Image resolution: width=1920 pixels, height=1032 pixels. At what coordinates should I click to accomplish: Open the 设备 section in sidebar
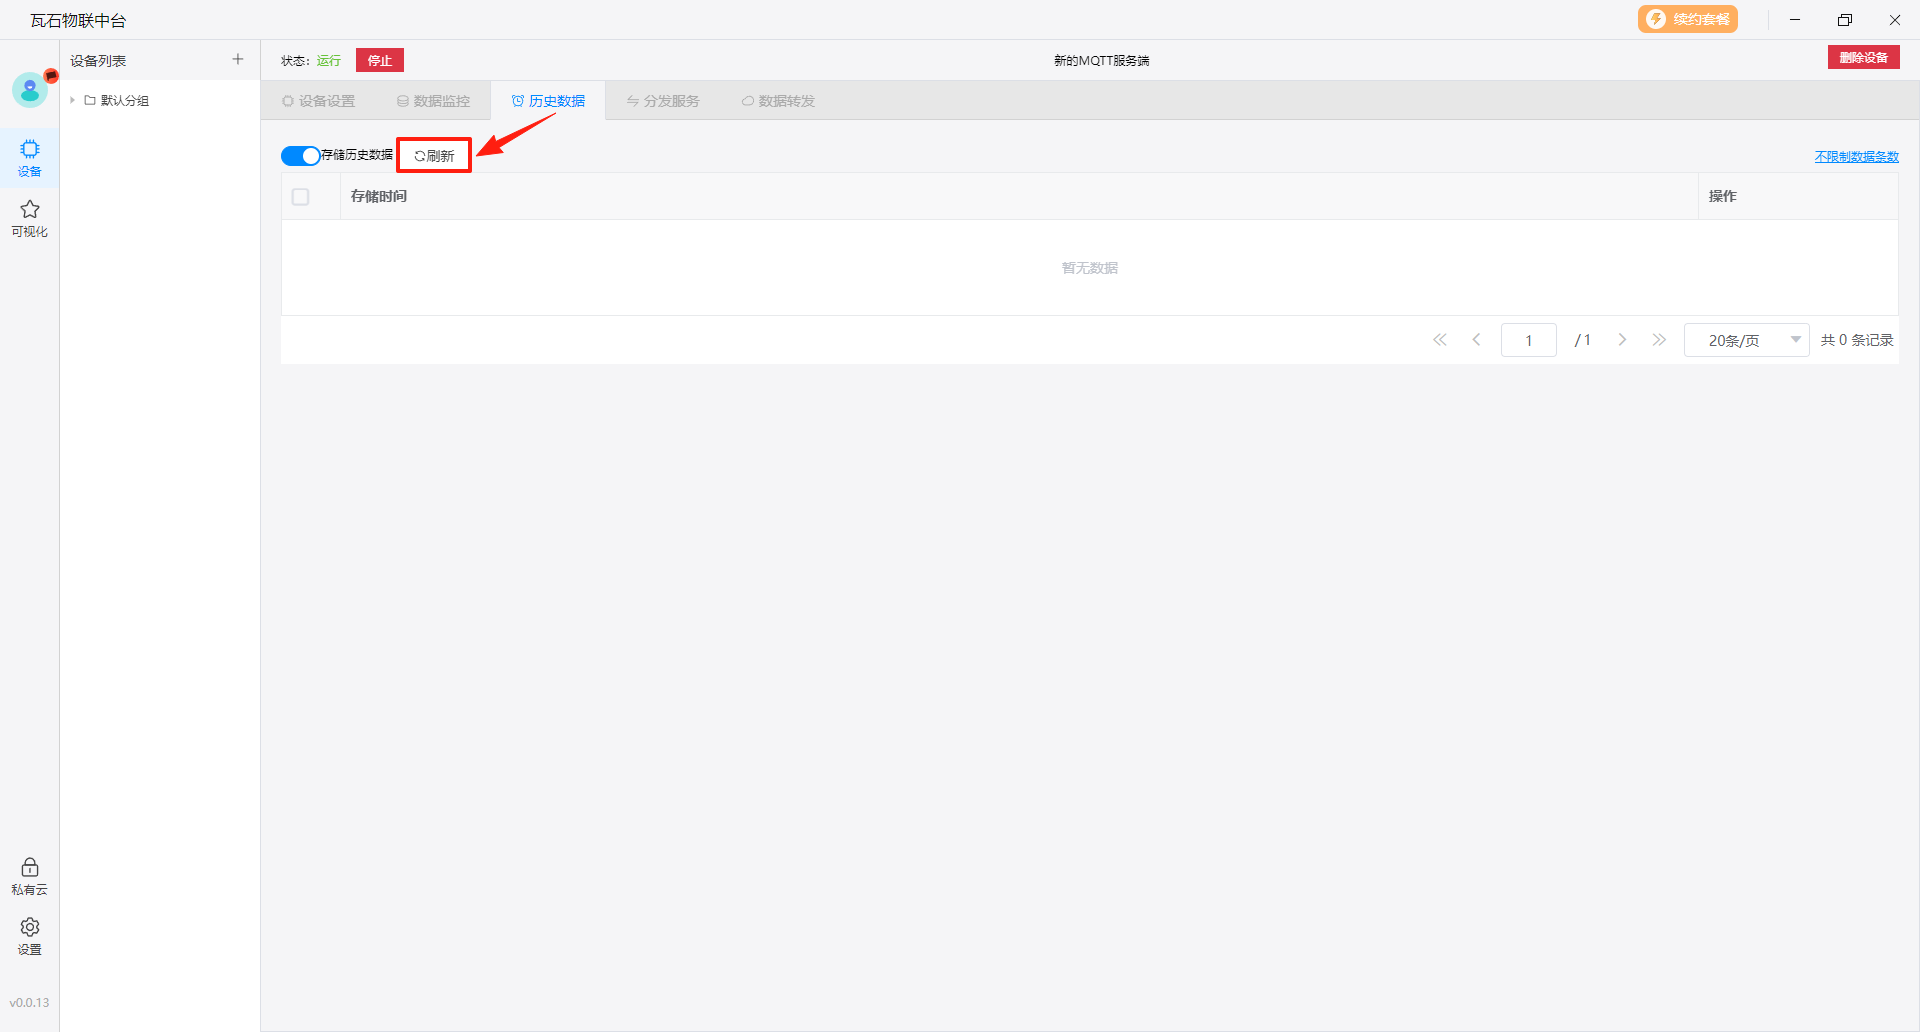click(x=30, y=157)
